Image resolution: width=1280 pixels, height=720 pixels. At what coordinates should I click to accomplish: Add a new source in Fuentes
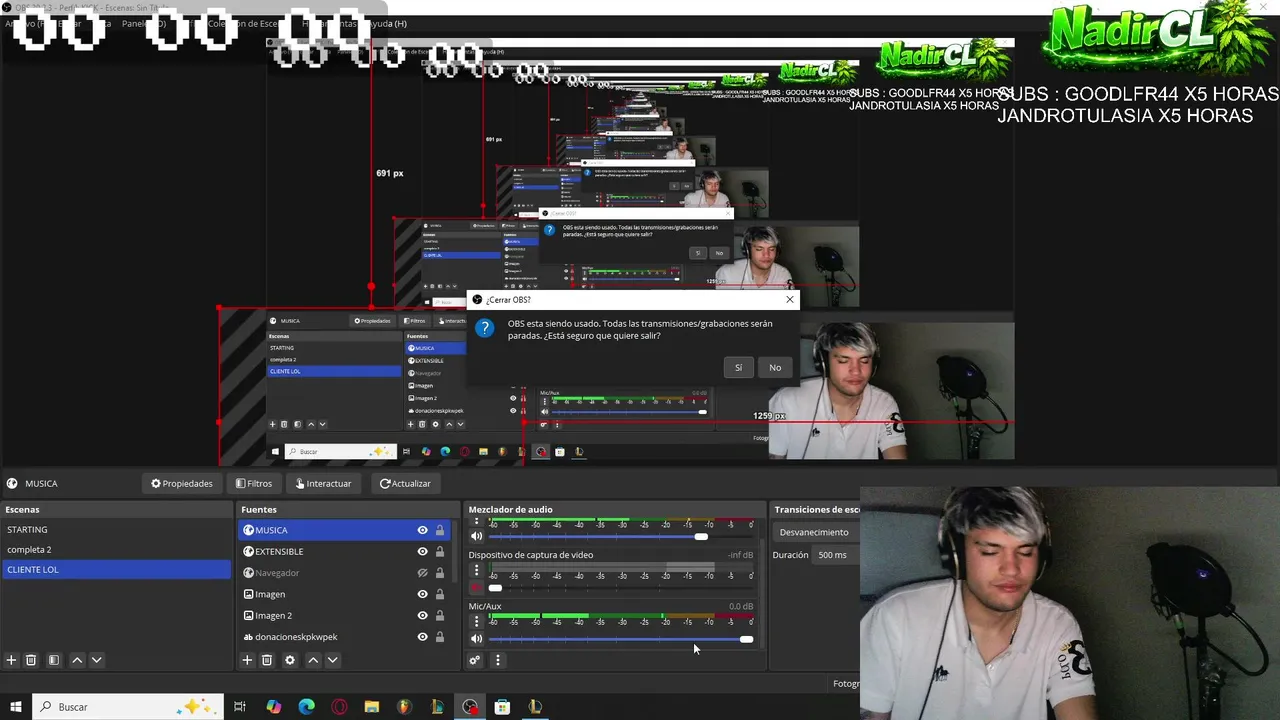[x=247, y=660]
